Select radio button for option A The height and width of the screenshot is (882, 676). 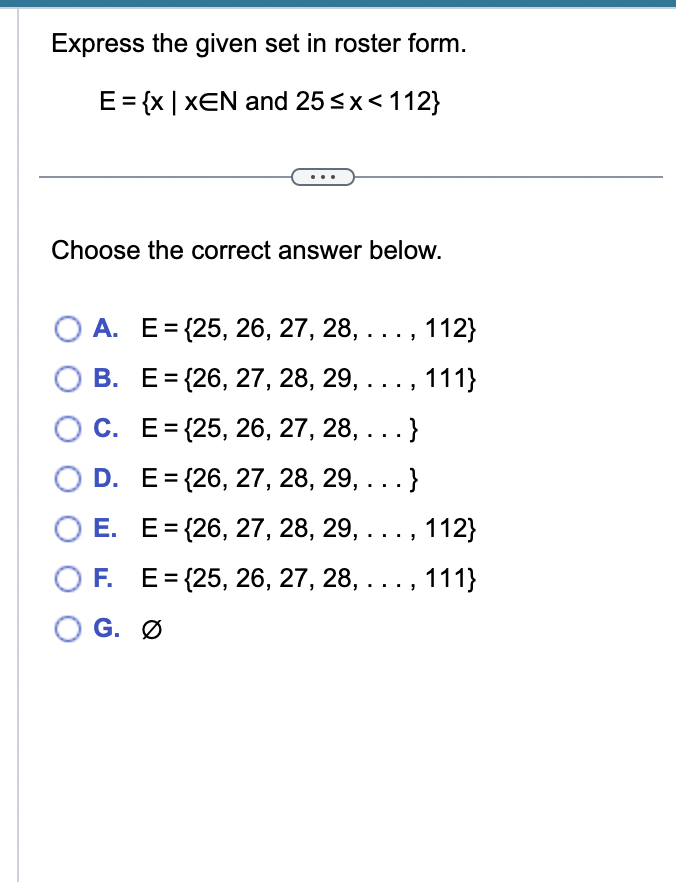coord(67,329)
